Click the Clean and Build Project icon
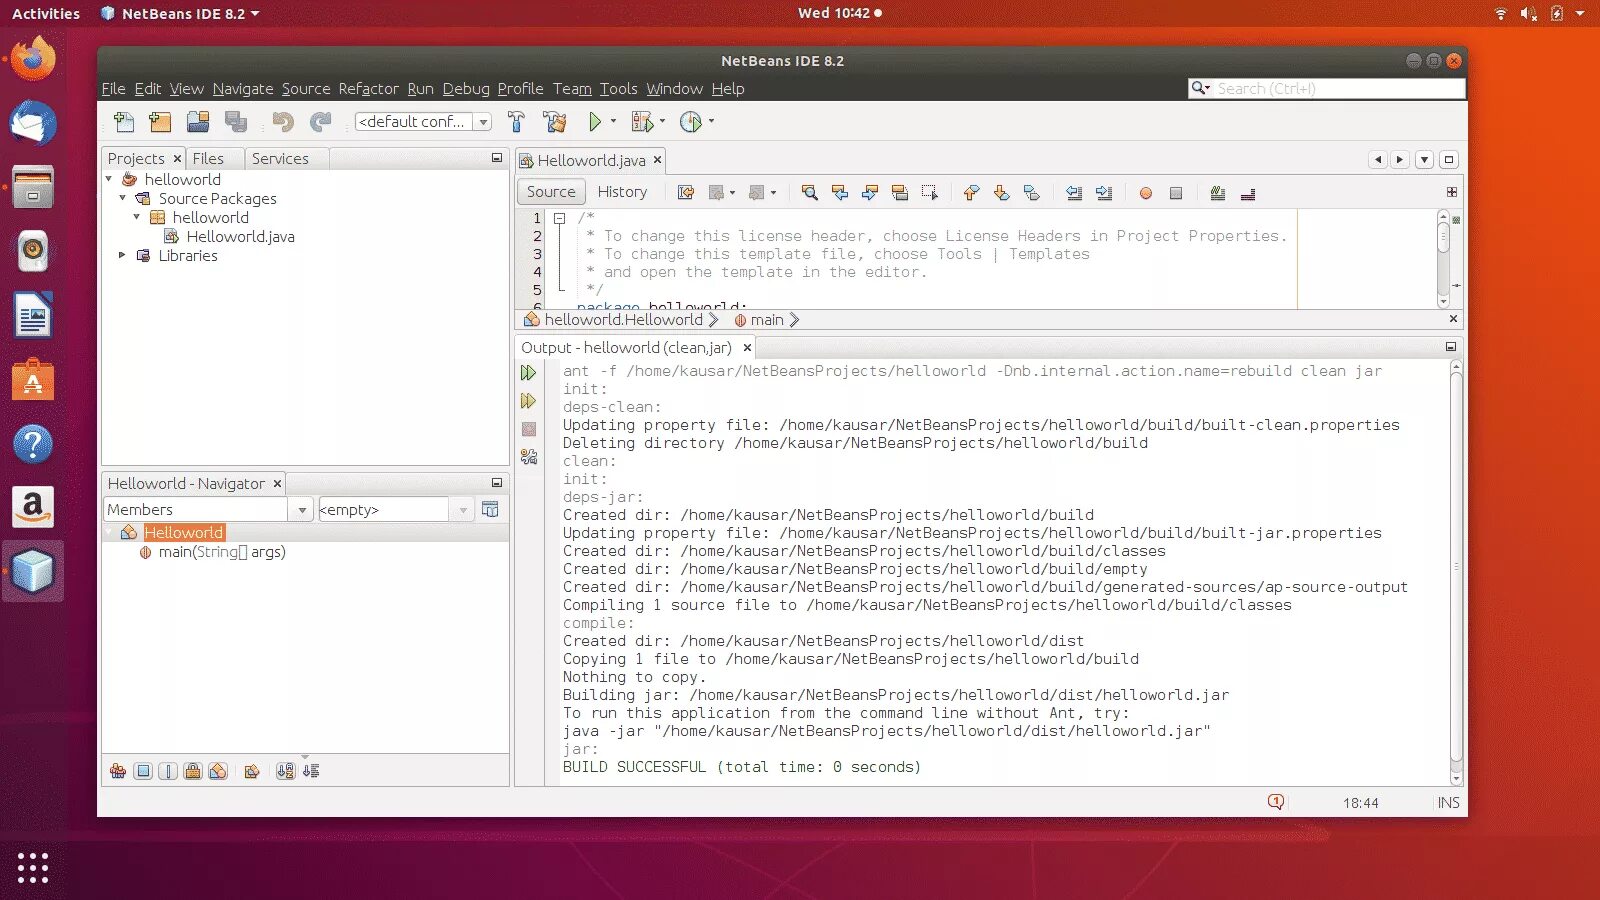 555,122
